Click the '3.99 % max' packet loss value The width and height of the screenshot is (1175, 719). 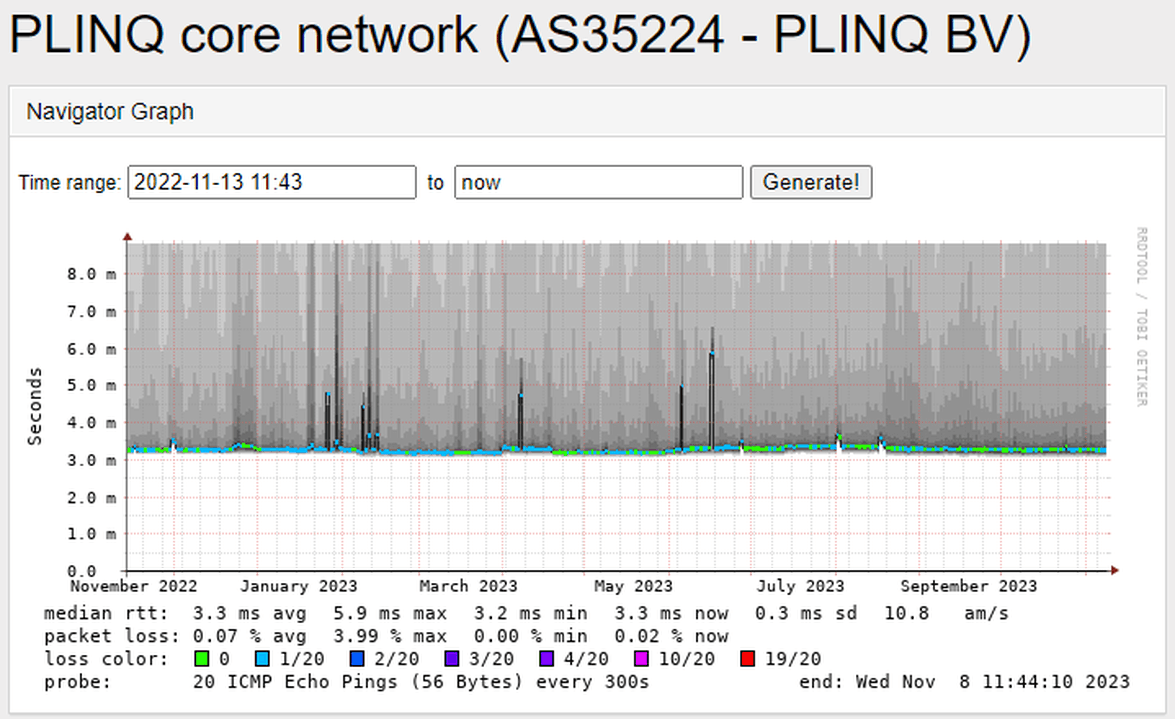coord(390,637)
